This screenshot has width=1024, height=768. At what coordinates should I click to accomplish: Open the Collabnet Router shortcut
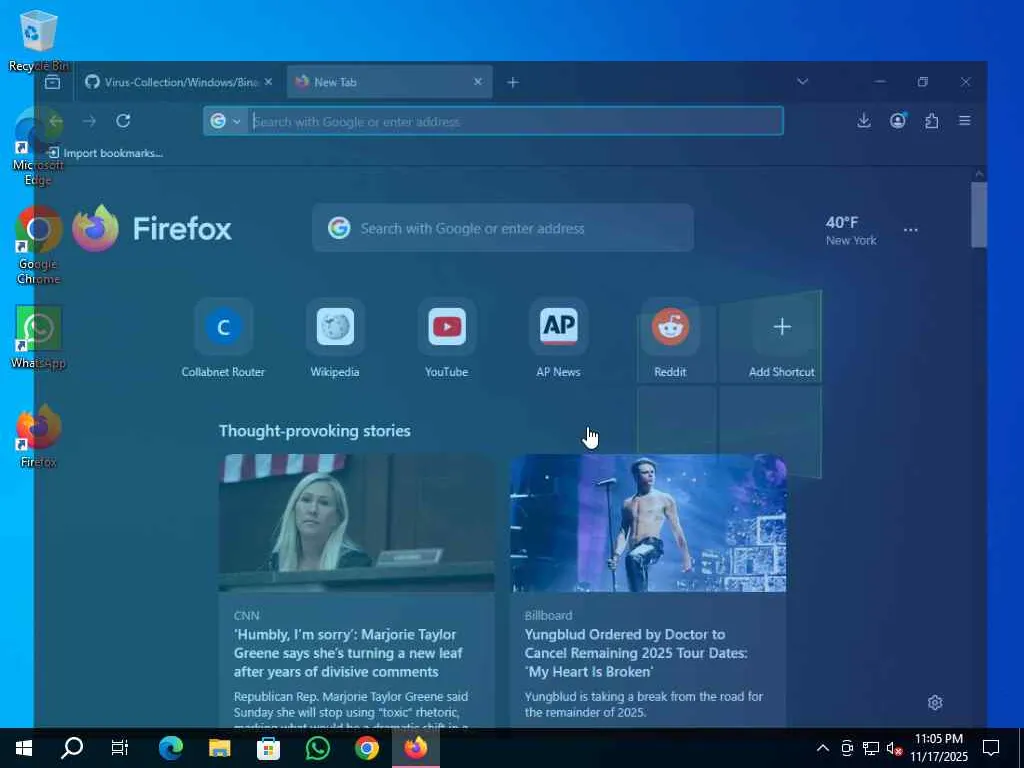click(223, 338)
